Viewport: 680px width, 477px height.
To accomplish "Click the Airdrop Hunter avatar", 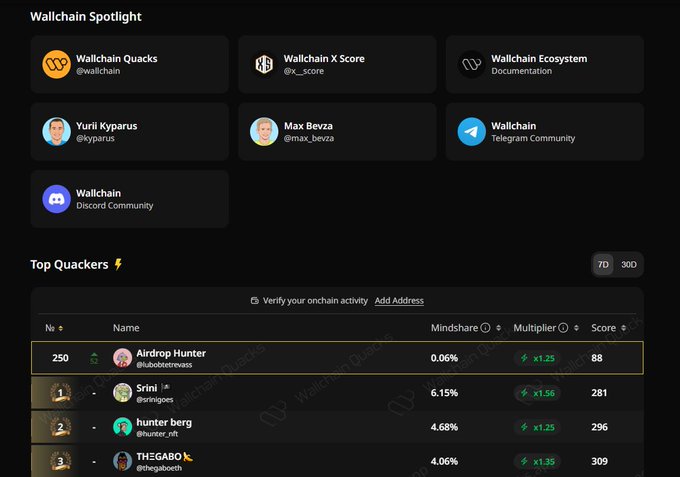I will pyautogui.click(x=122, y=358).
